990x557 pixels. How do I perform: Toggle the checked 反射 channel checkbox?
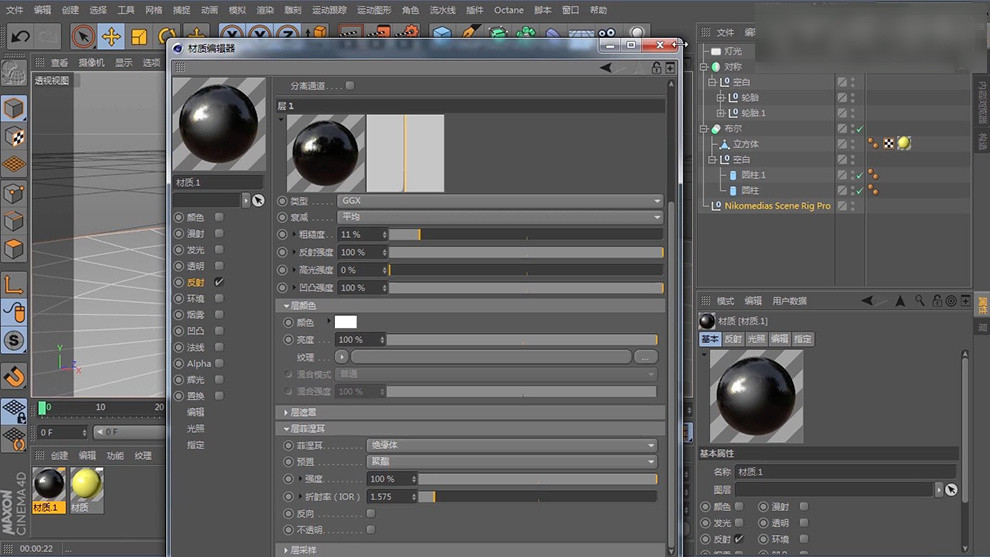click(219, 282)
